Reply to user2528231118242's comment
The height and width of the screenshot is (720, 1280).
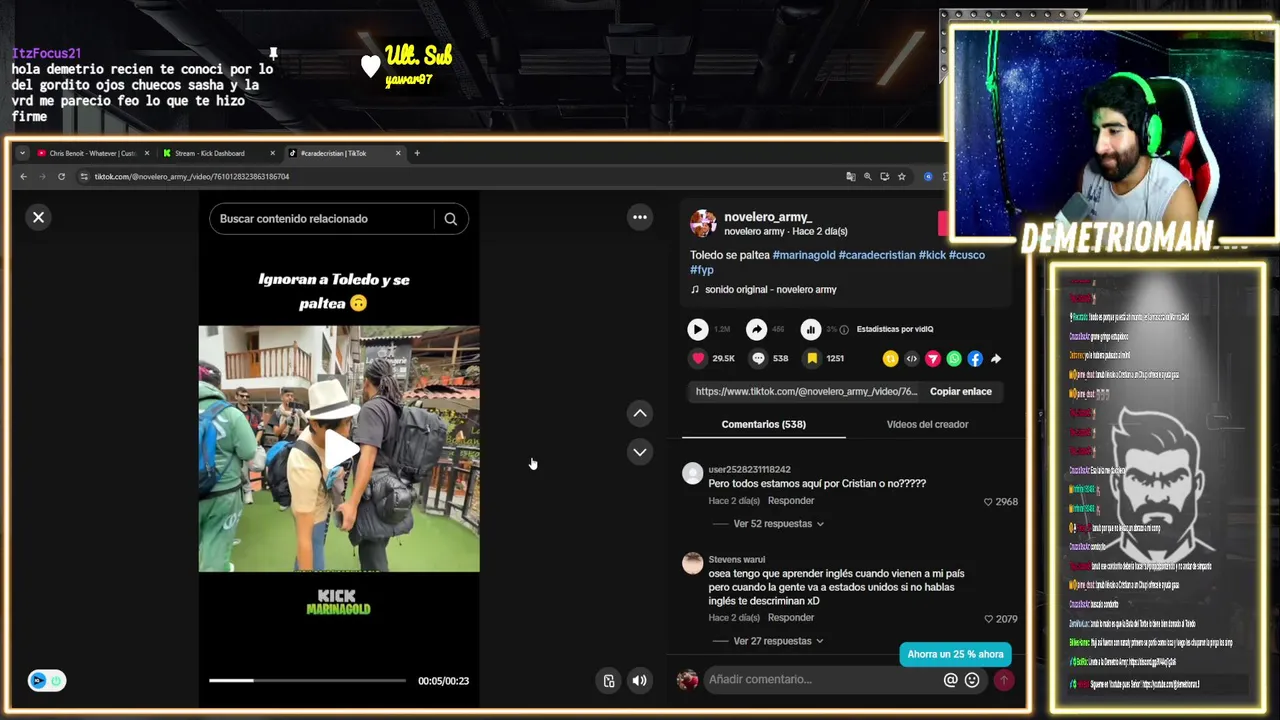click(x=791, y=501)
